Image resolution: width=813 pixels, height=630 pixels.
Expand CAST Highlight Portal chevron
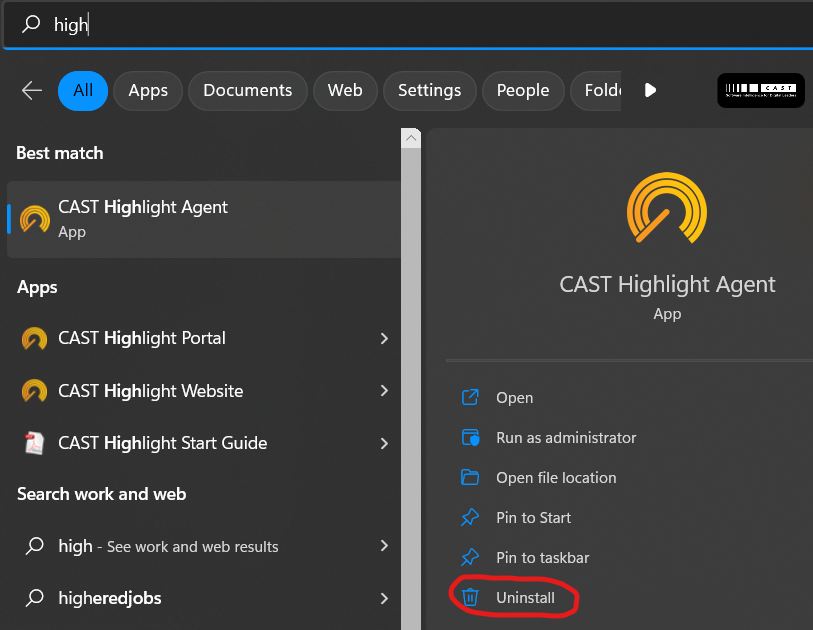click(x=384, y=339)
